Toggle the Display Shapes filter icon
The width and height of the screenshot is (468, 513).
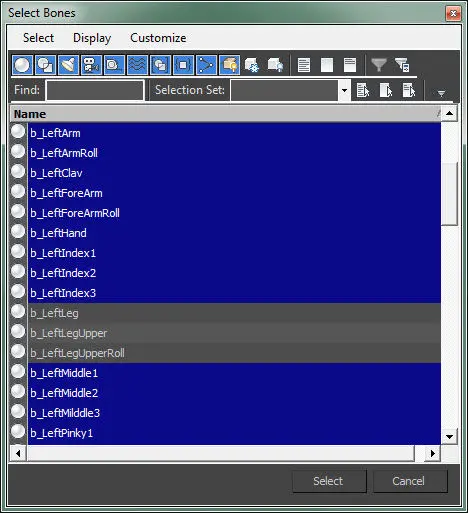[x=45, y=65]
